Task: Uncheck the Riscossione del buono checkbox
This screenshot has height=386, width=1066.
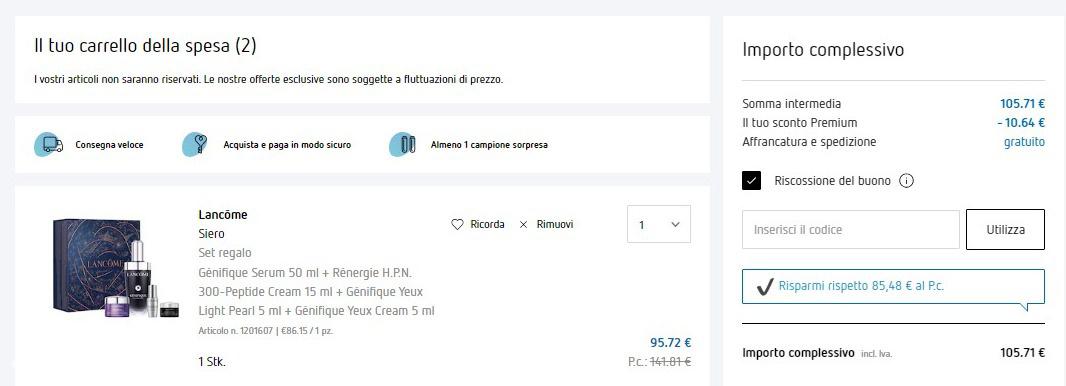Action: [x=751, y=181]
